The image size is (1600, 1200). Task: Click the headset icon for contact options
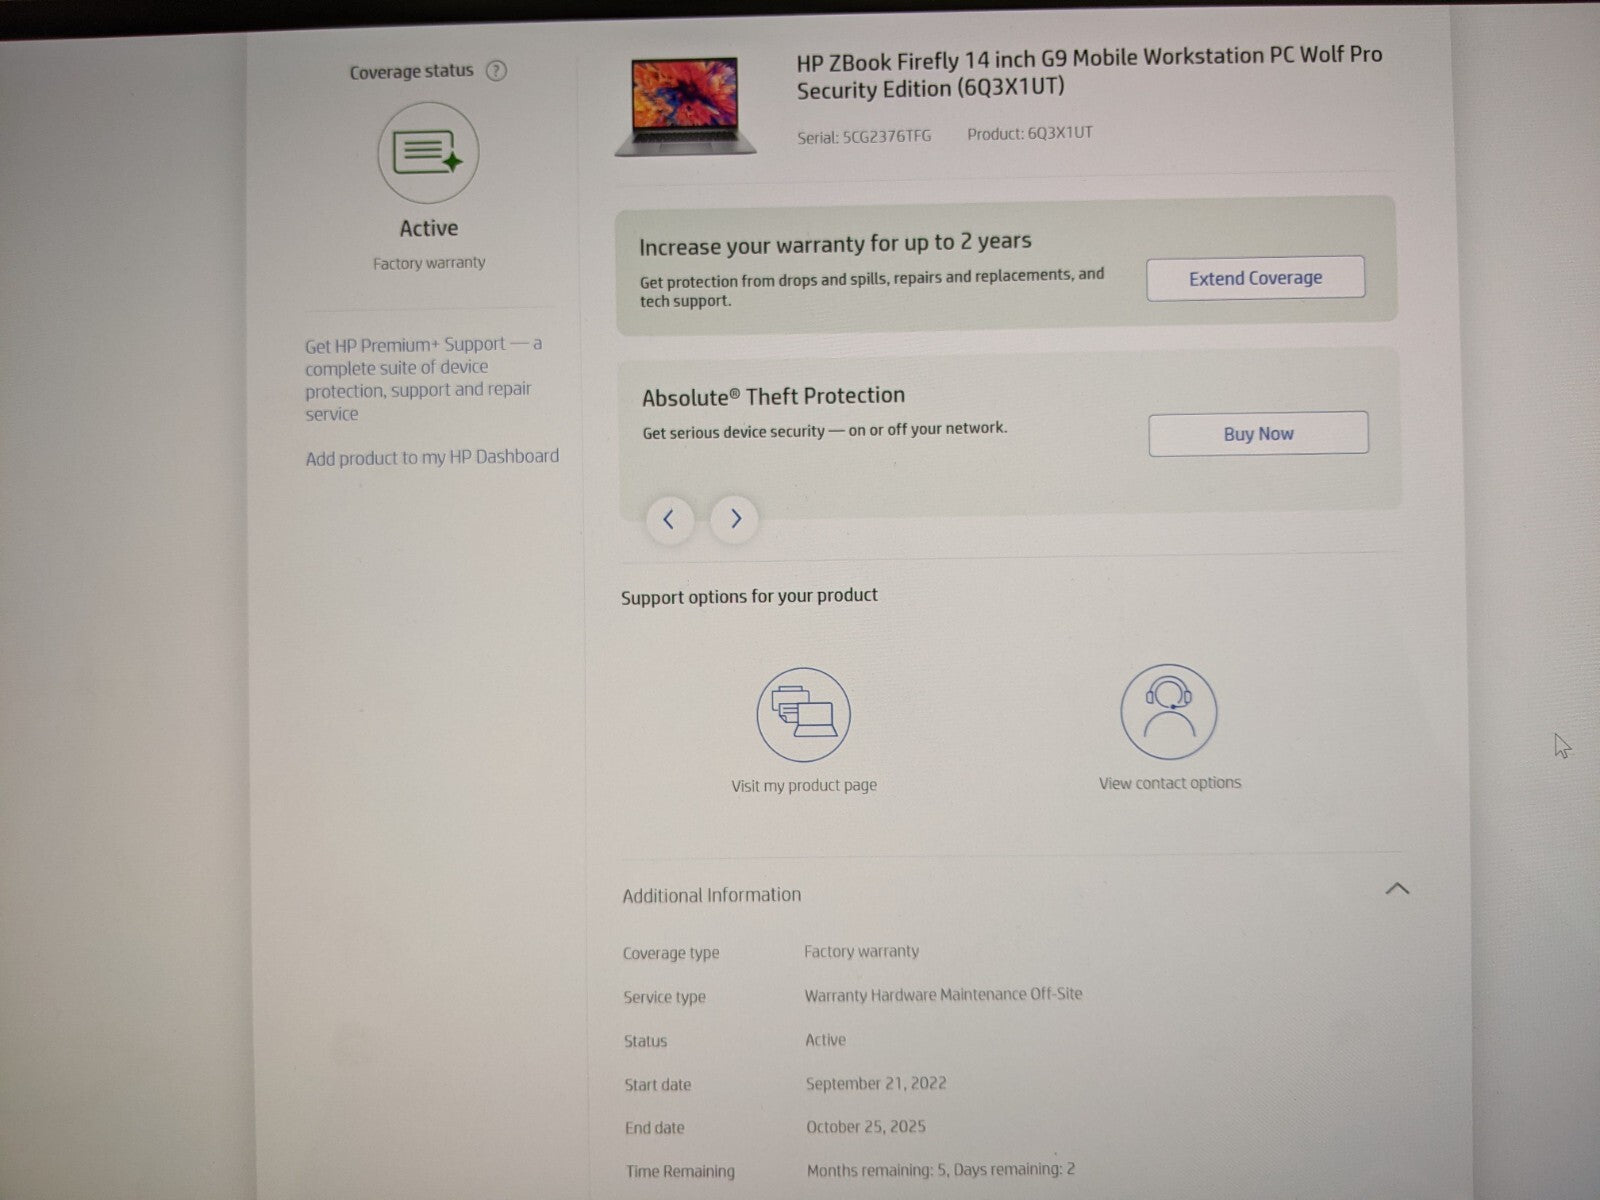pos(1168,712)
